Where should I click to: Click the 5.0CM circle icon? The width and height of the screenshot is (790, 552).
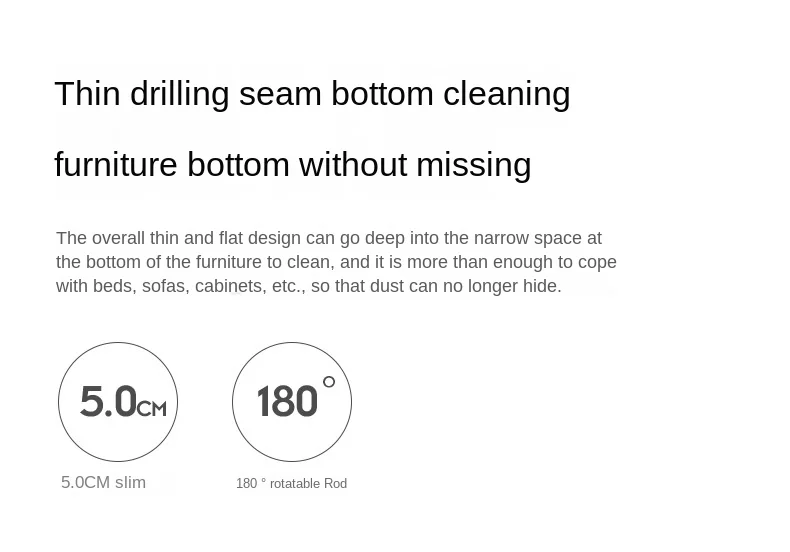click(118, 402)
